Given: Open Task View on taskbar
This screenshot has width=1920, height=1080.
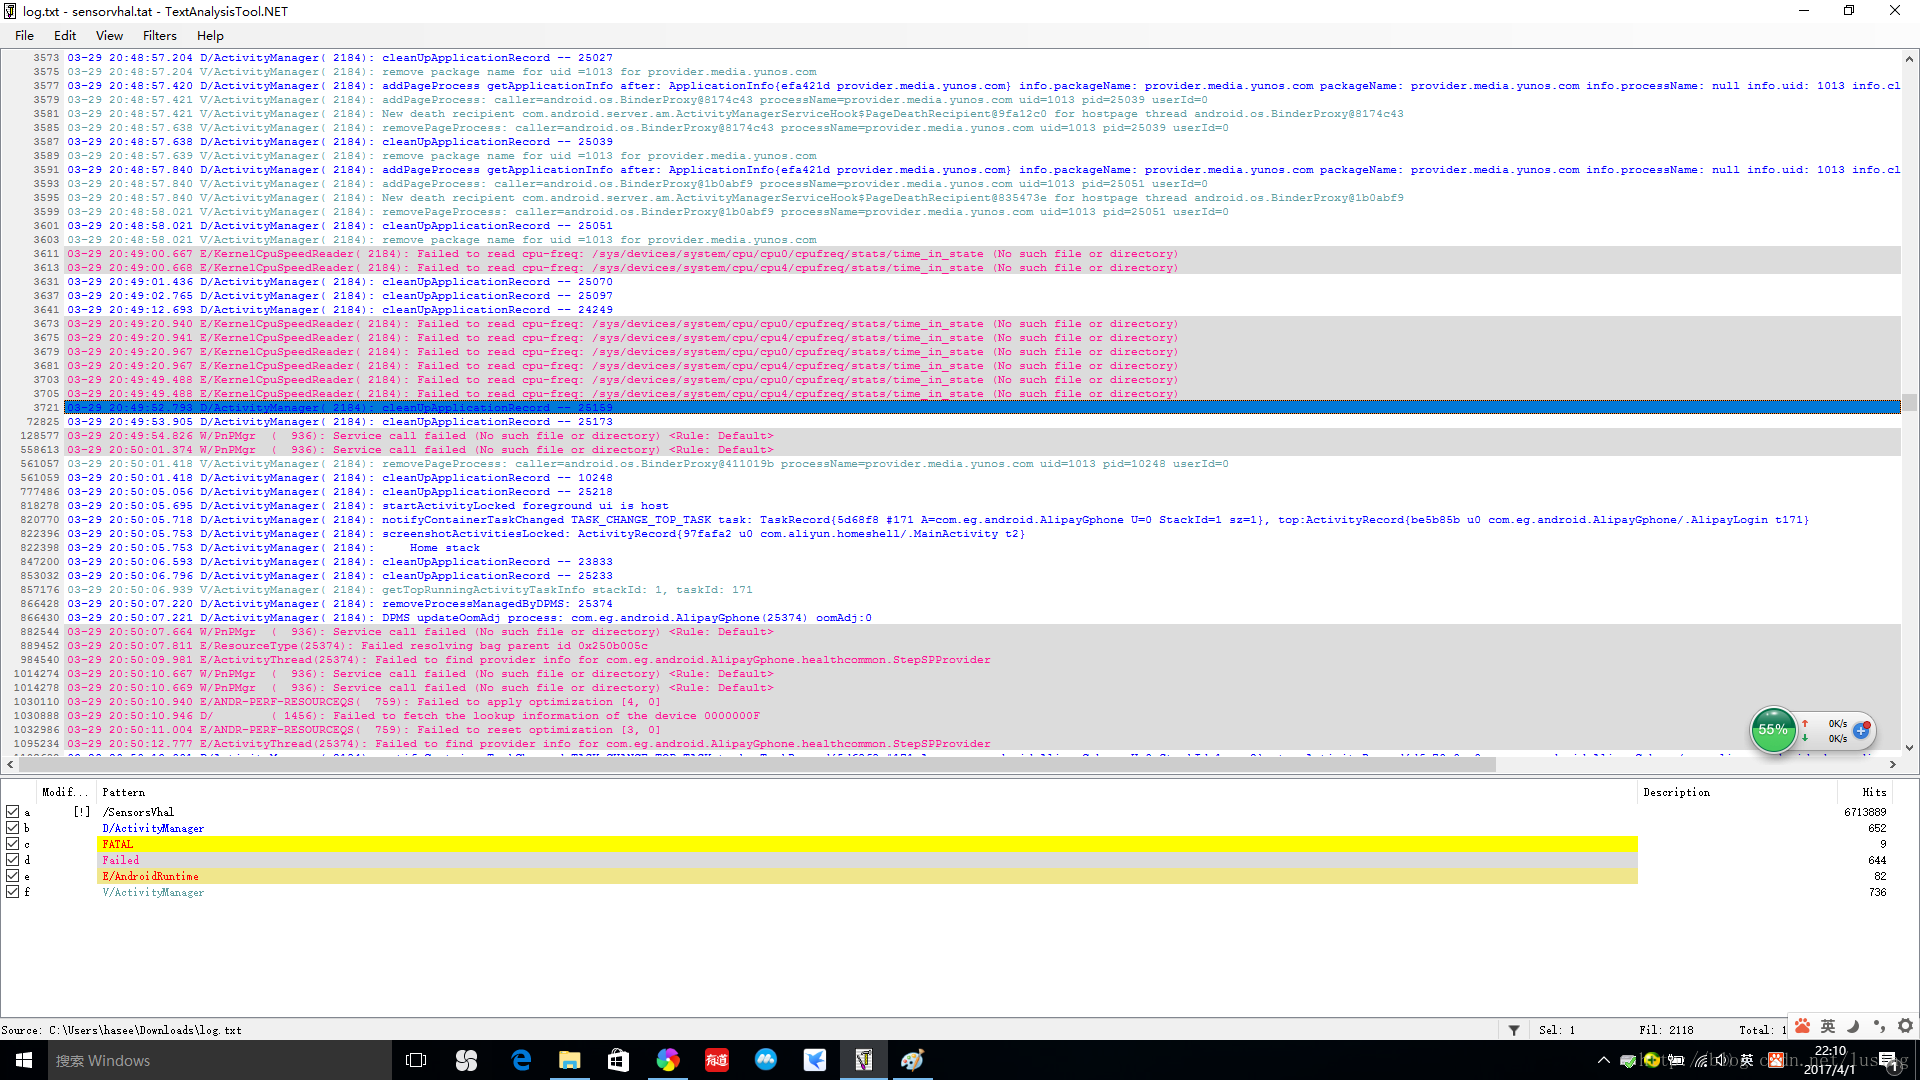Looking at the screenshot, I should 416,1060.
